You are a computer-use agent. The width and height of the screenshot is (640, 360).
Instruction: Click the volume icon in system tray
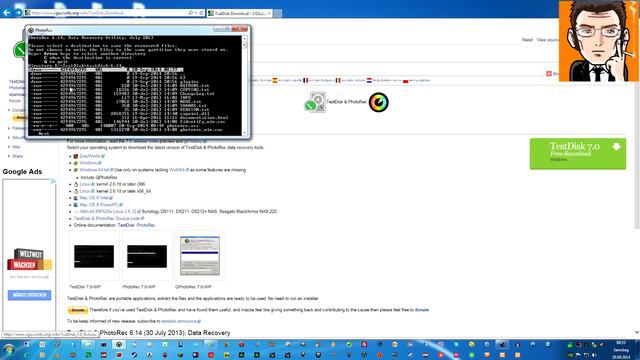(595, 355)
